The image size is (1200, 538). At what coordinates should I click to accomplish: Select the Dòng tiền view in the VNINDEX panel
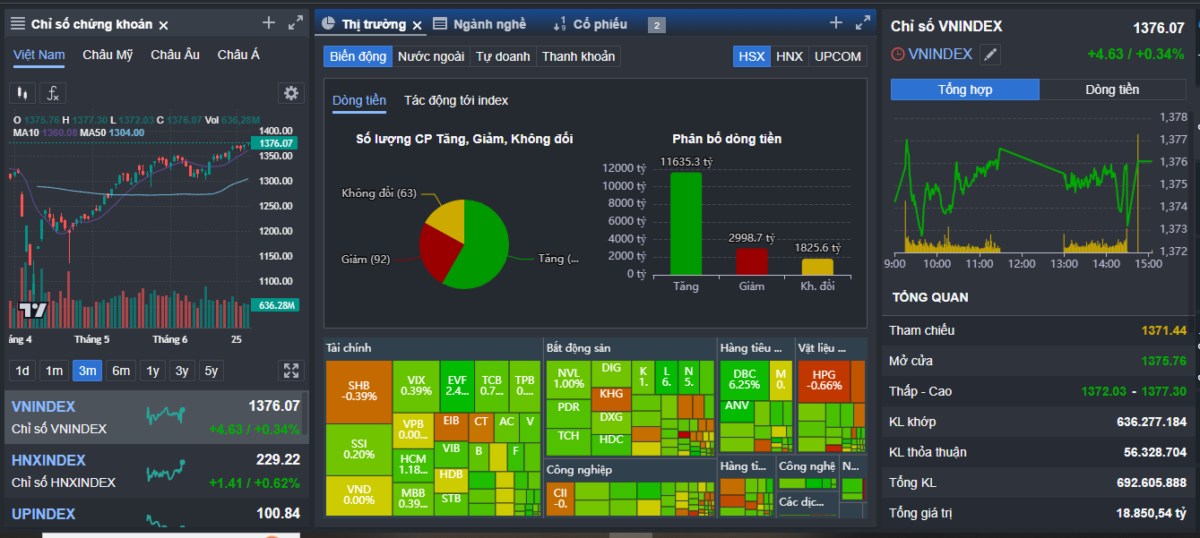pos(1112,89)
